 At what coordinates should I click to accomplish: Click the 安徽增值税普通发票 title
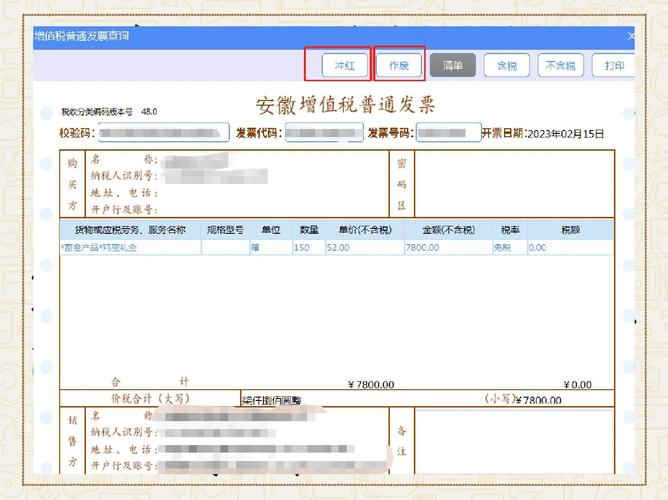[346, 105]
